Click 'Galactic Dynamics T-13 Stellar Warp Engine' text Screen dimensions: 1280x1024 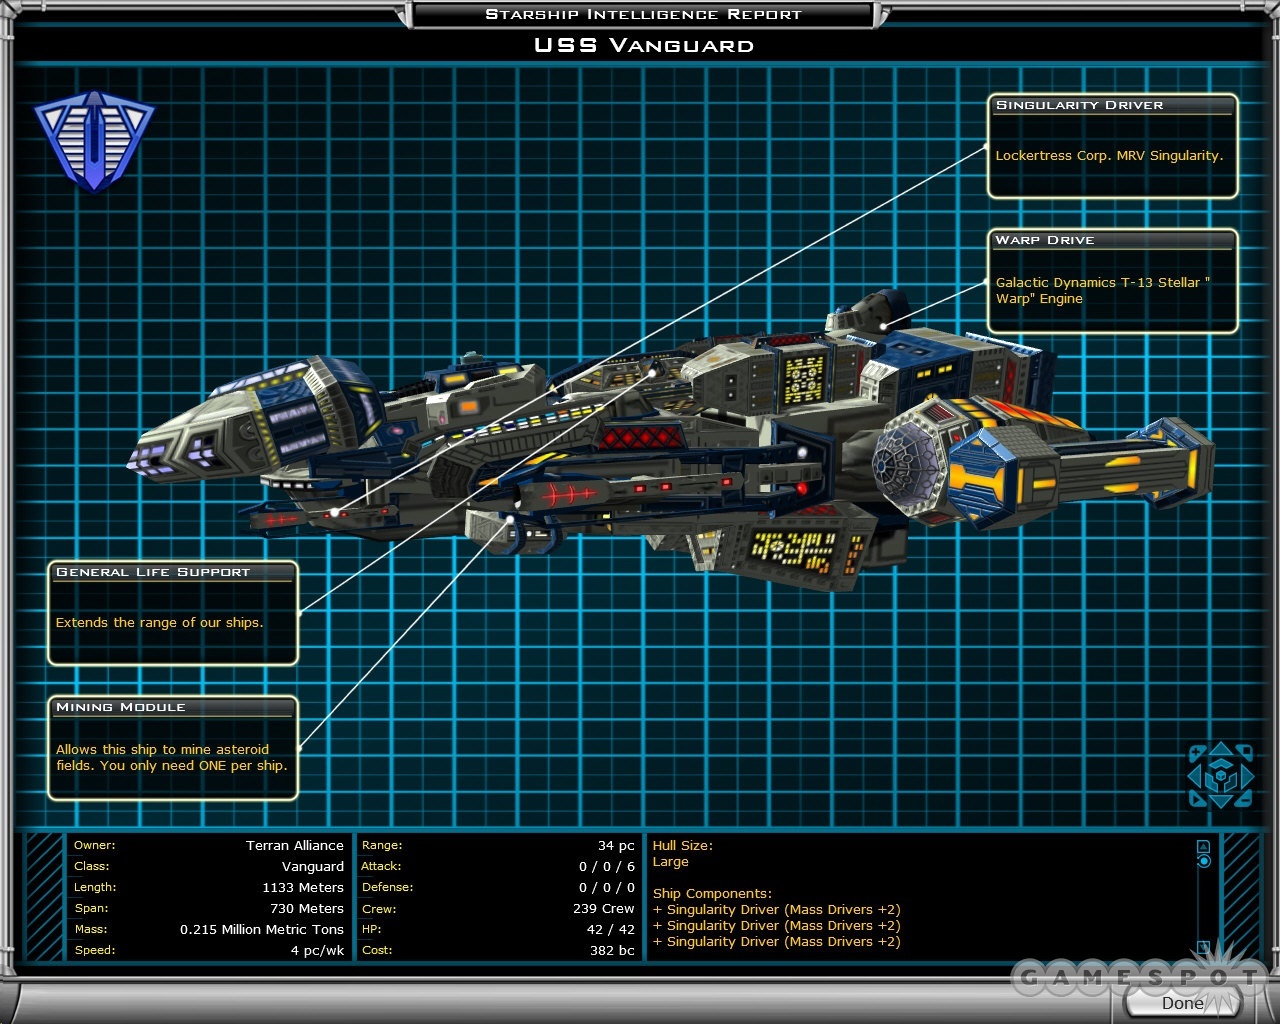point(1103,290)
